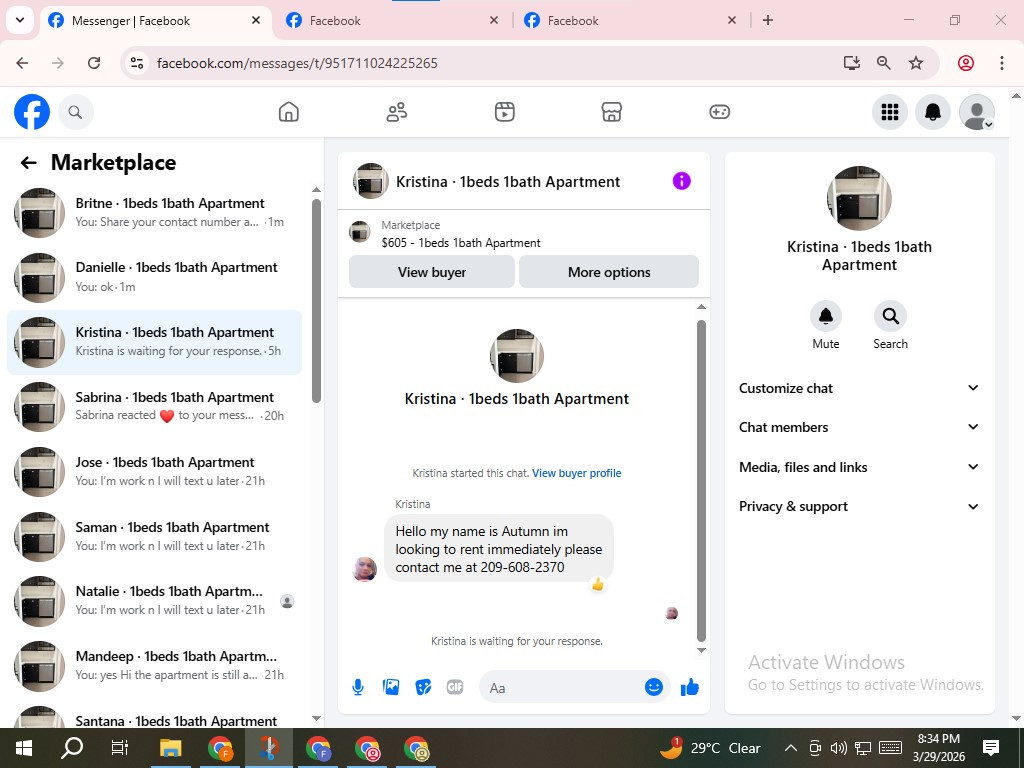Click the thumbs-up reaction on Kristina's message

[598, 584]
